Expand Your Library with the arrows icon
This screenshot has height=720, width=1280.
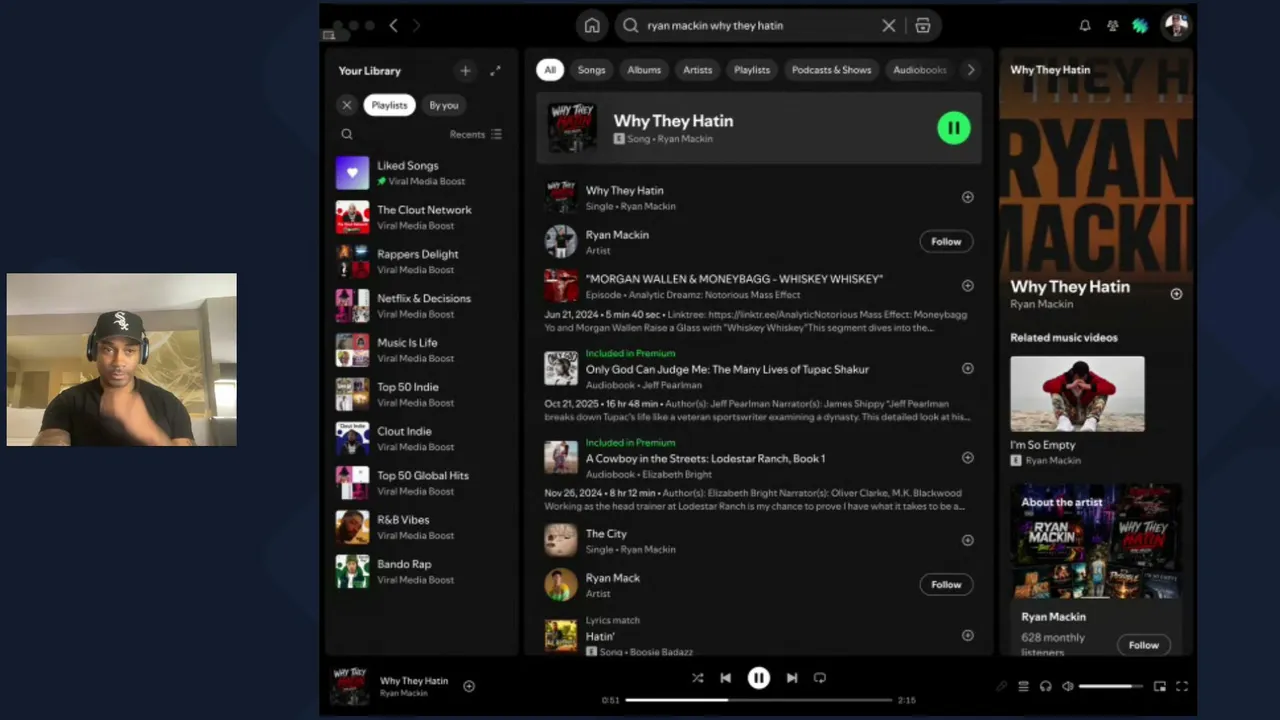tap(495, 71)
